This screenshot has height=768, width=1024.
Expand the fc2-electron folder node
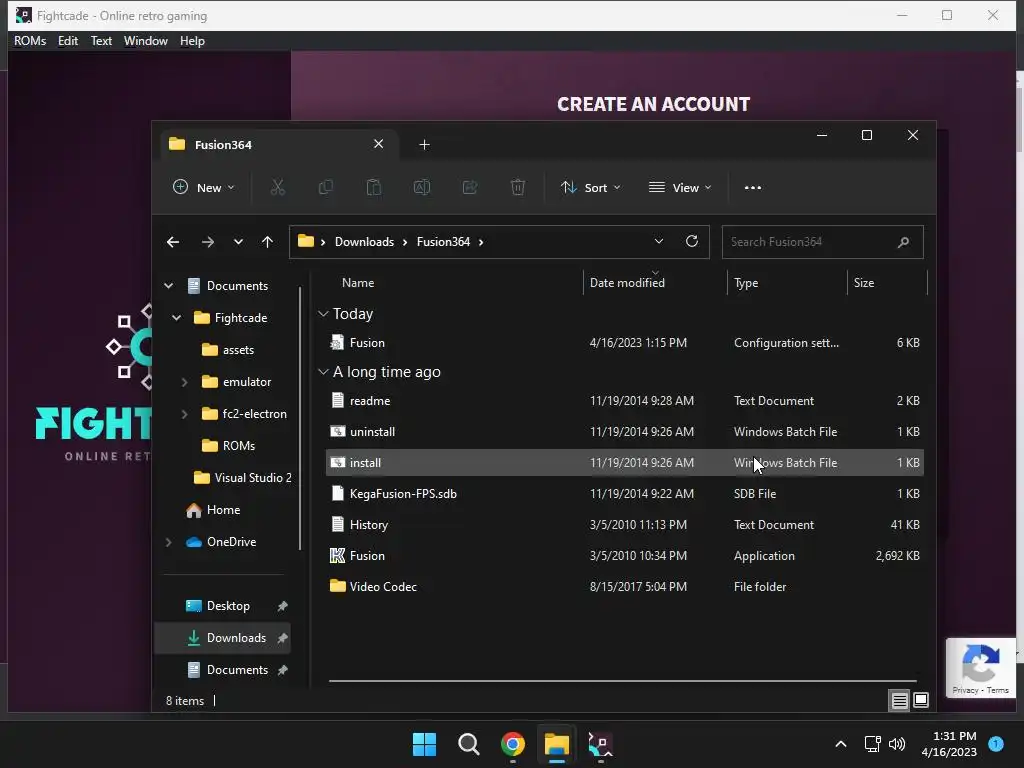[184, 414]
